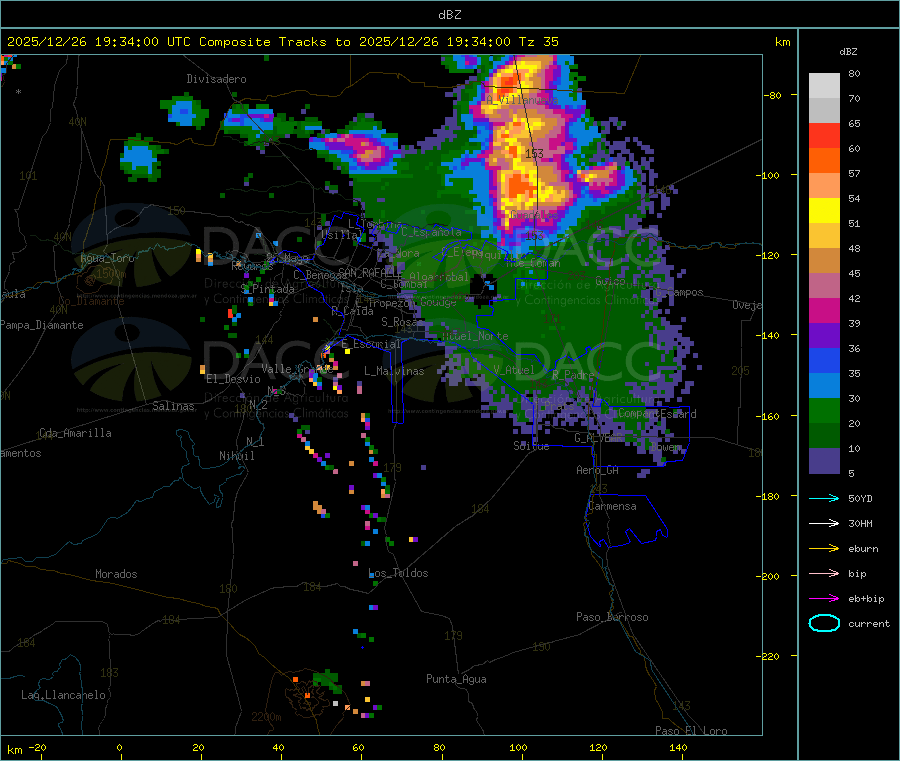This screenshot has height=761, width=900.
Task: Click the 'Lag.Llancanelo' map label
Action: pos(63,695)
